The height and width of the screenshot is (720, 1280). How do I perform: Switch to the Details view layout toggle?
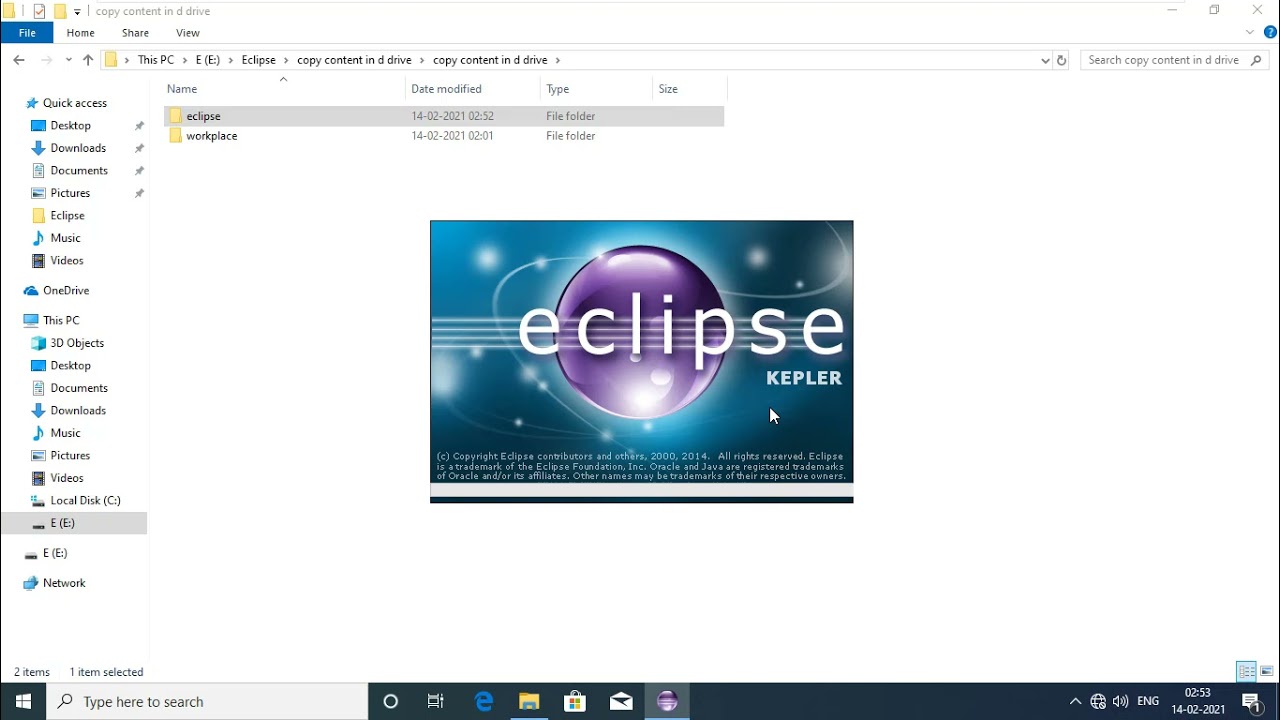pyautogui.click(x=1246, y=671)
